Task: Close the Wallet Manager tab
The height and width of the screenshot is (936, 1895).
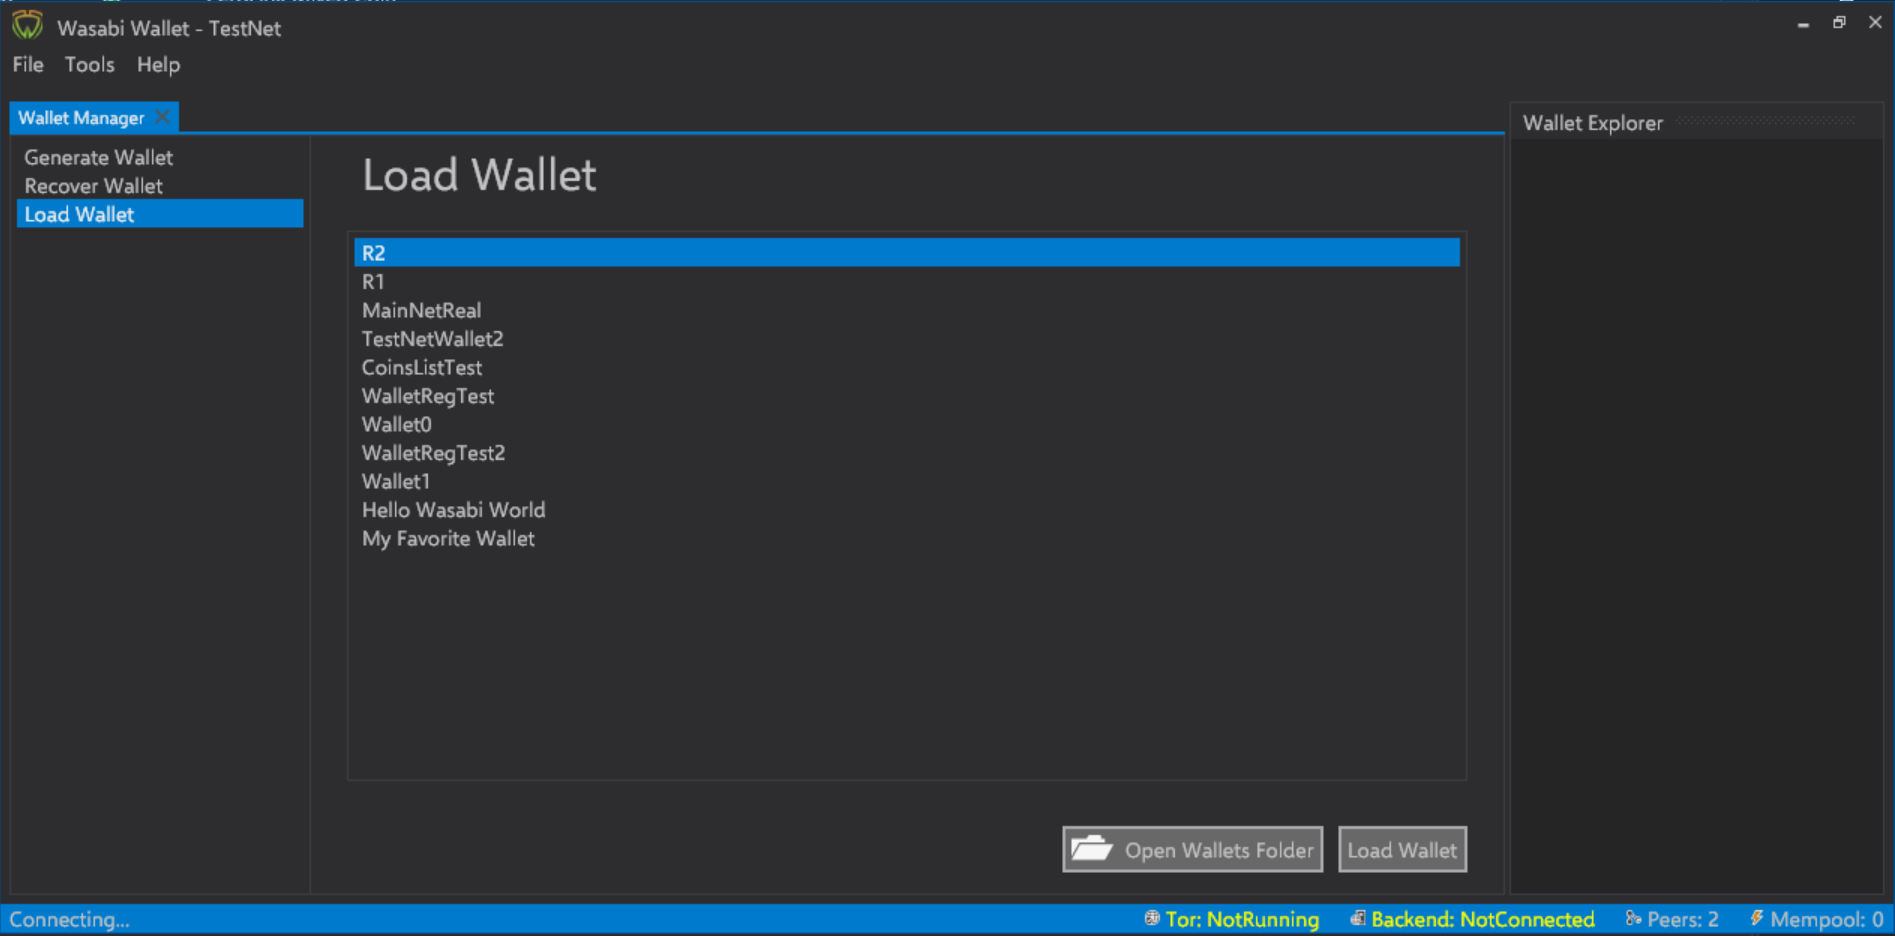Action: point(162,117)
